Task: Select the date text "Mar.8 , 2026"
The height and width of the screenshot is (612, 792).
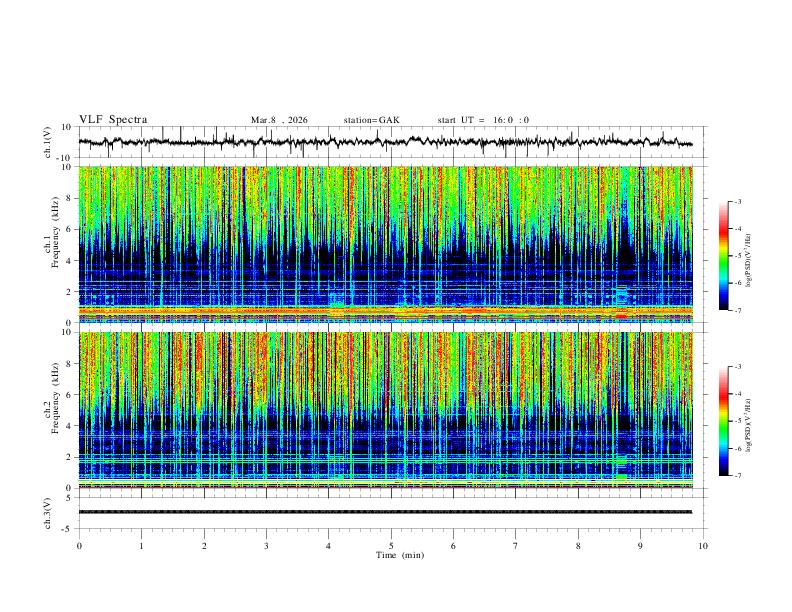Action: click(279, 120)
